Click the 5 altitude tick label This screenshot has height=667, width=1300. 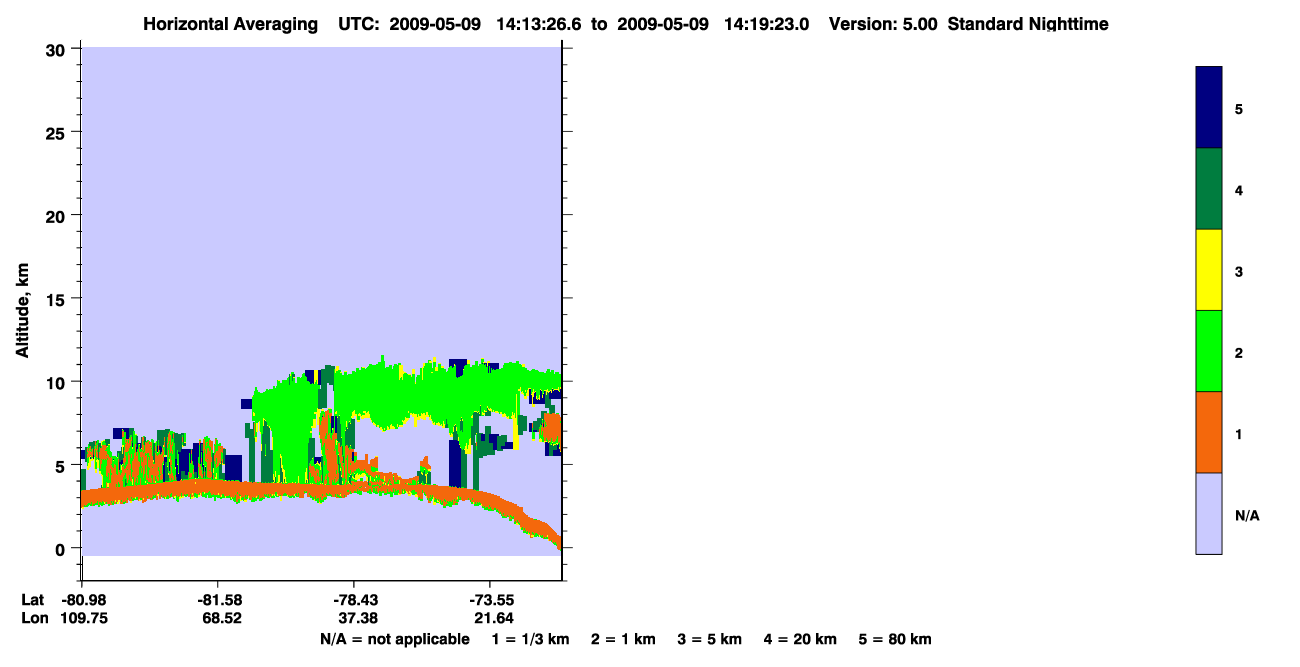[62, 465]
